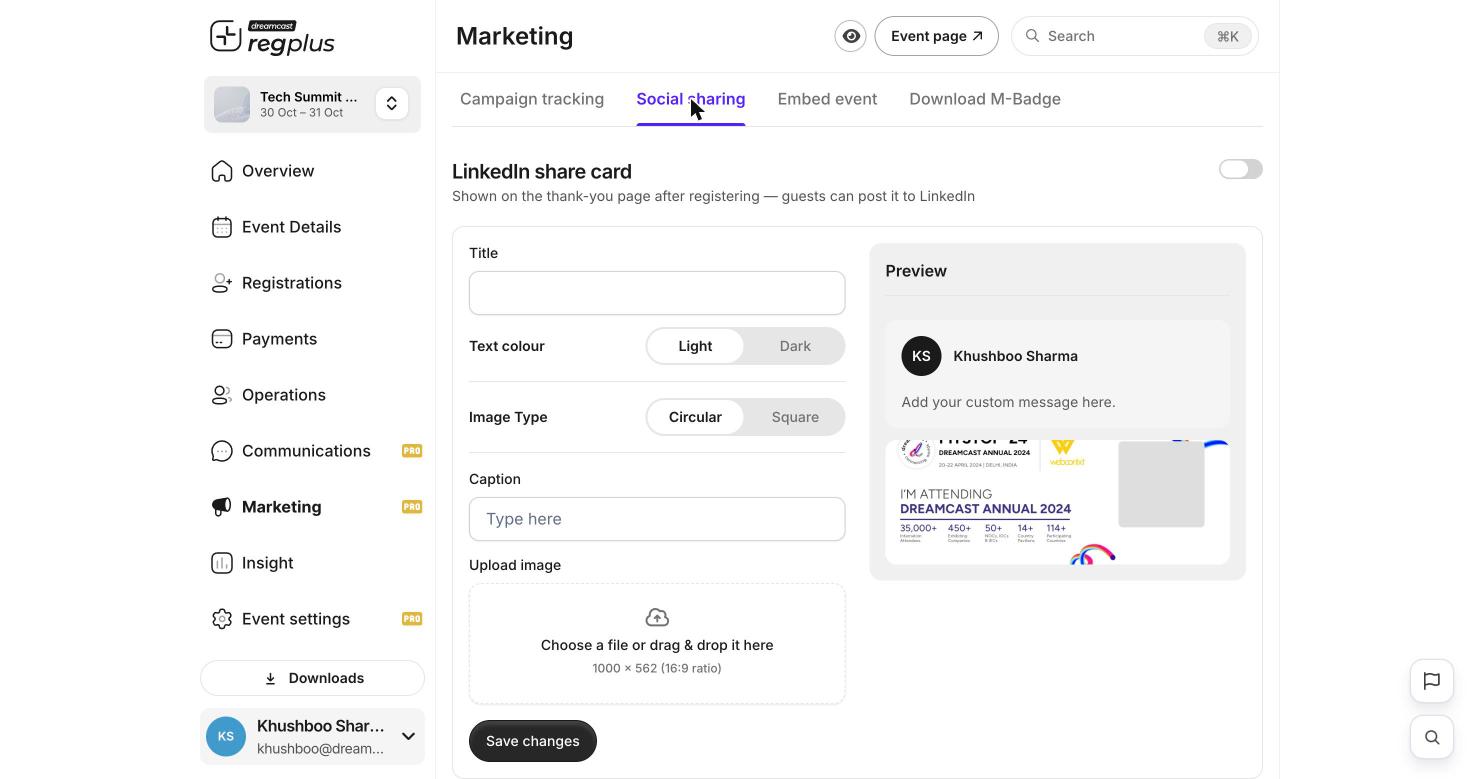Click the Payments card icon

coord(222,339)
